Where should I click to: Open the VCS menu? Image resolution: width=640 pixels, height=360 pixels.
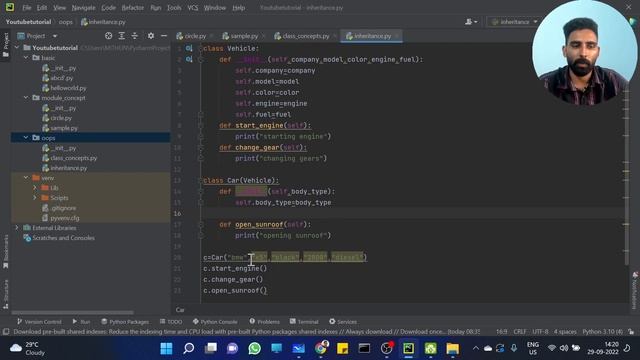coord(193,8)
